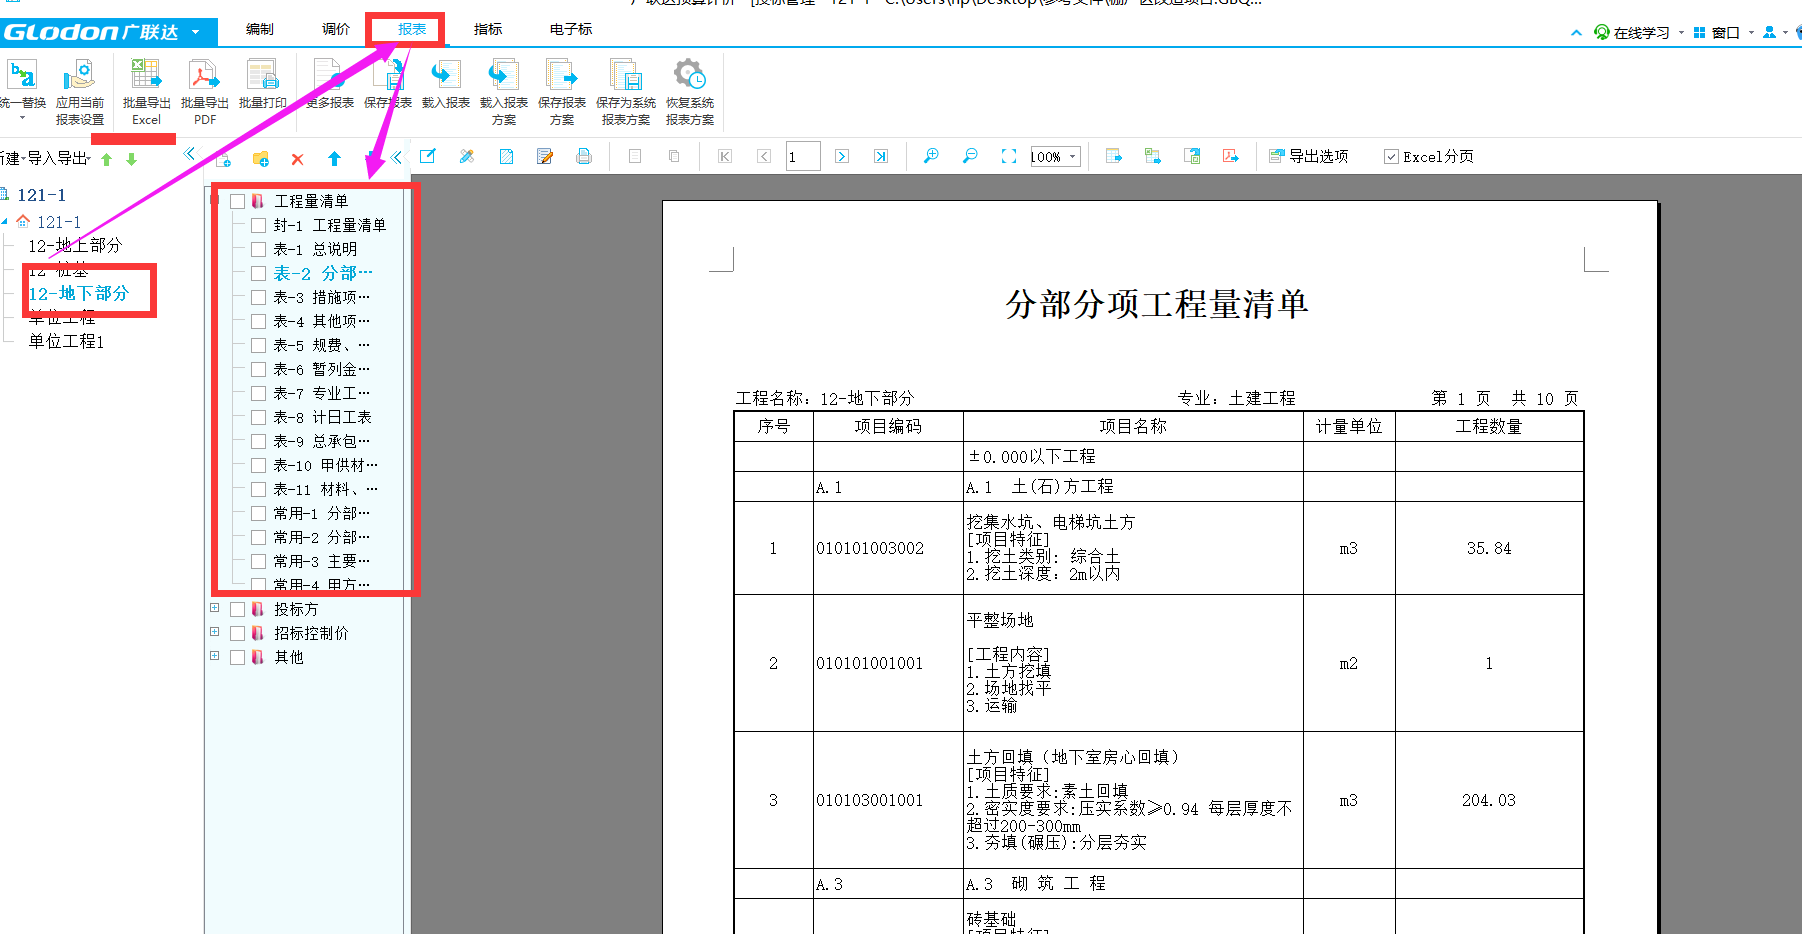Click the green down arrow in project panel

tap(131, 159)
